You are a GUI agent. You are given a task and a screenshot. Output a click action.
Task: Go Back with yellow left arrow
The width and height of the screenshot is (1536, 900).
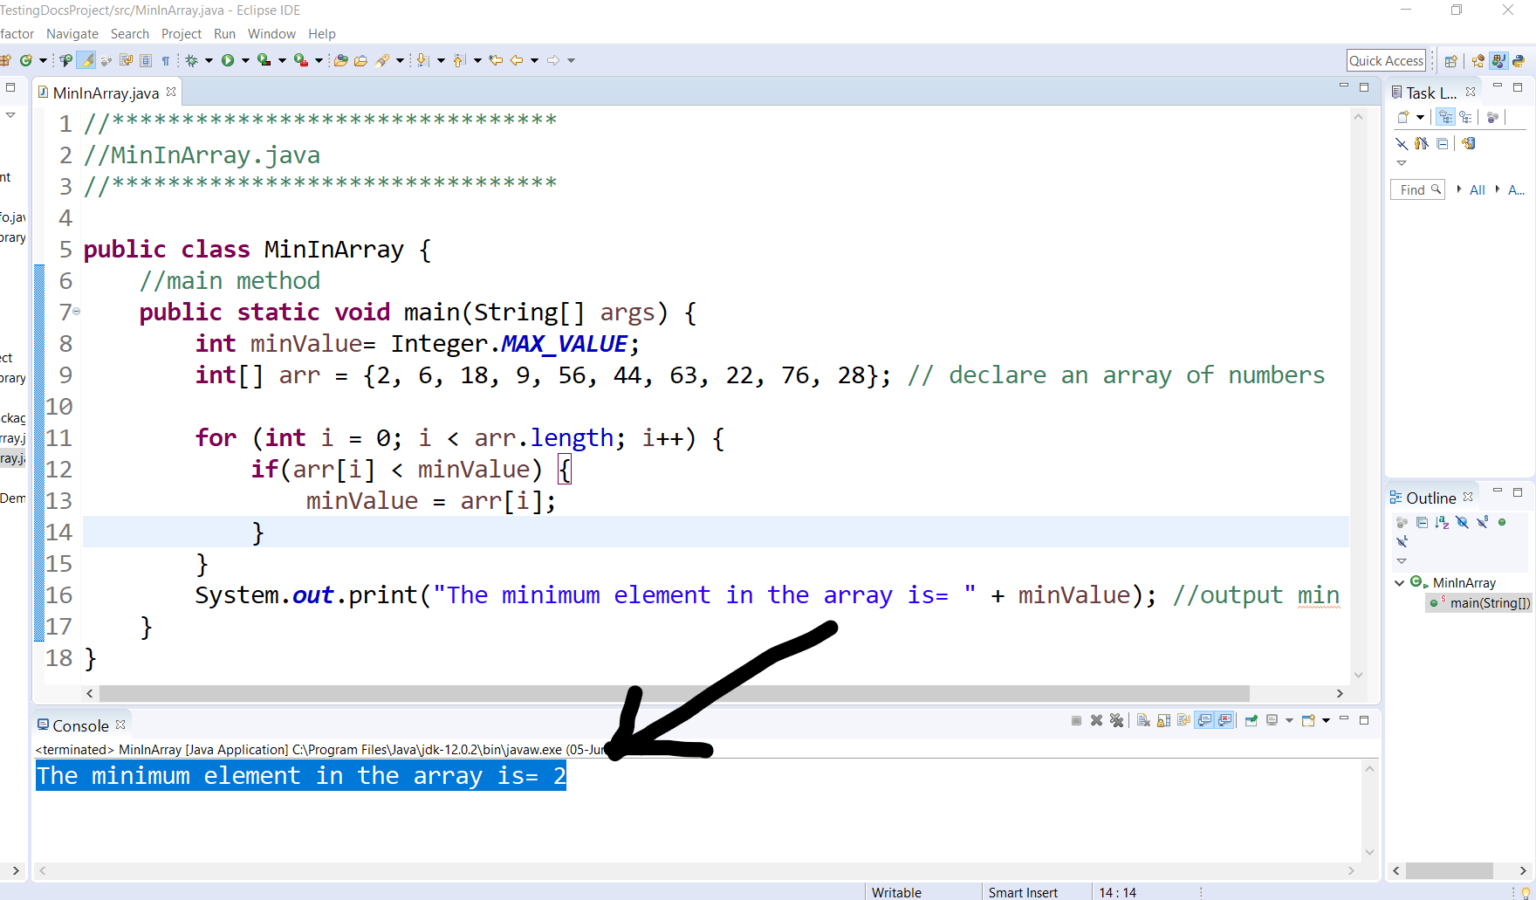(516, 60)
